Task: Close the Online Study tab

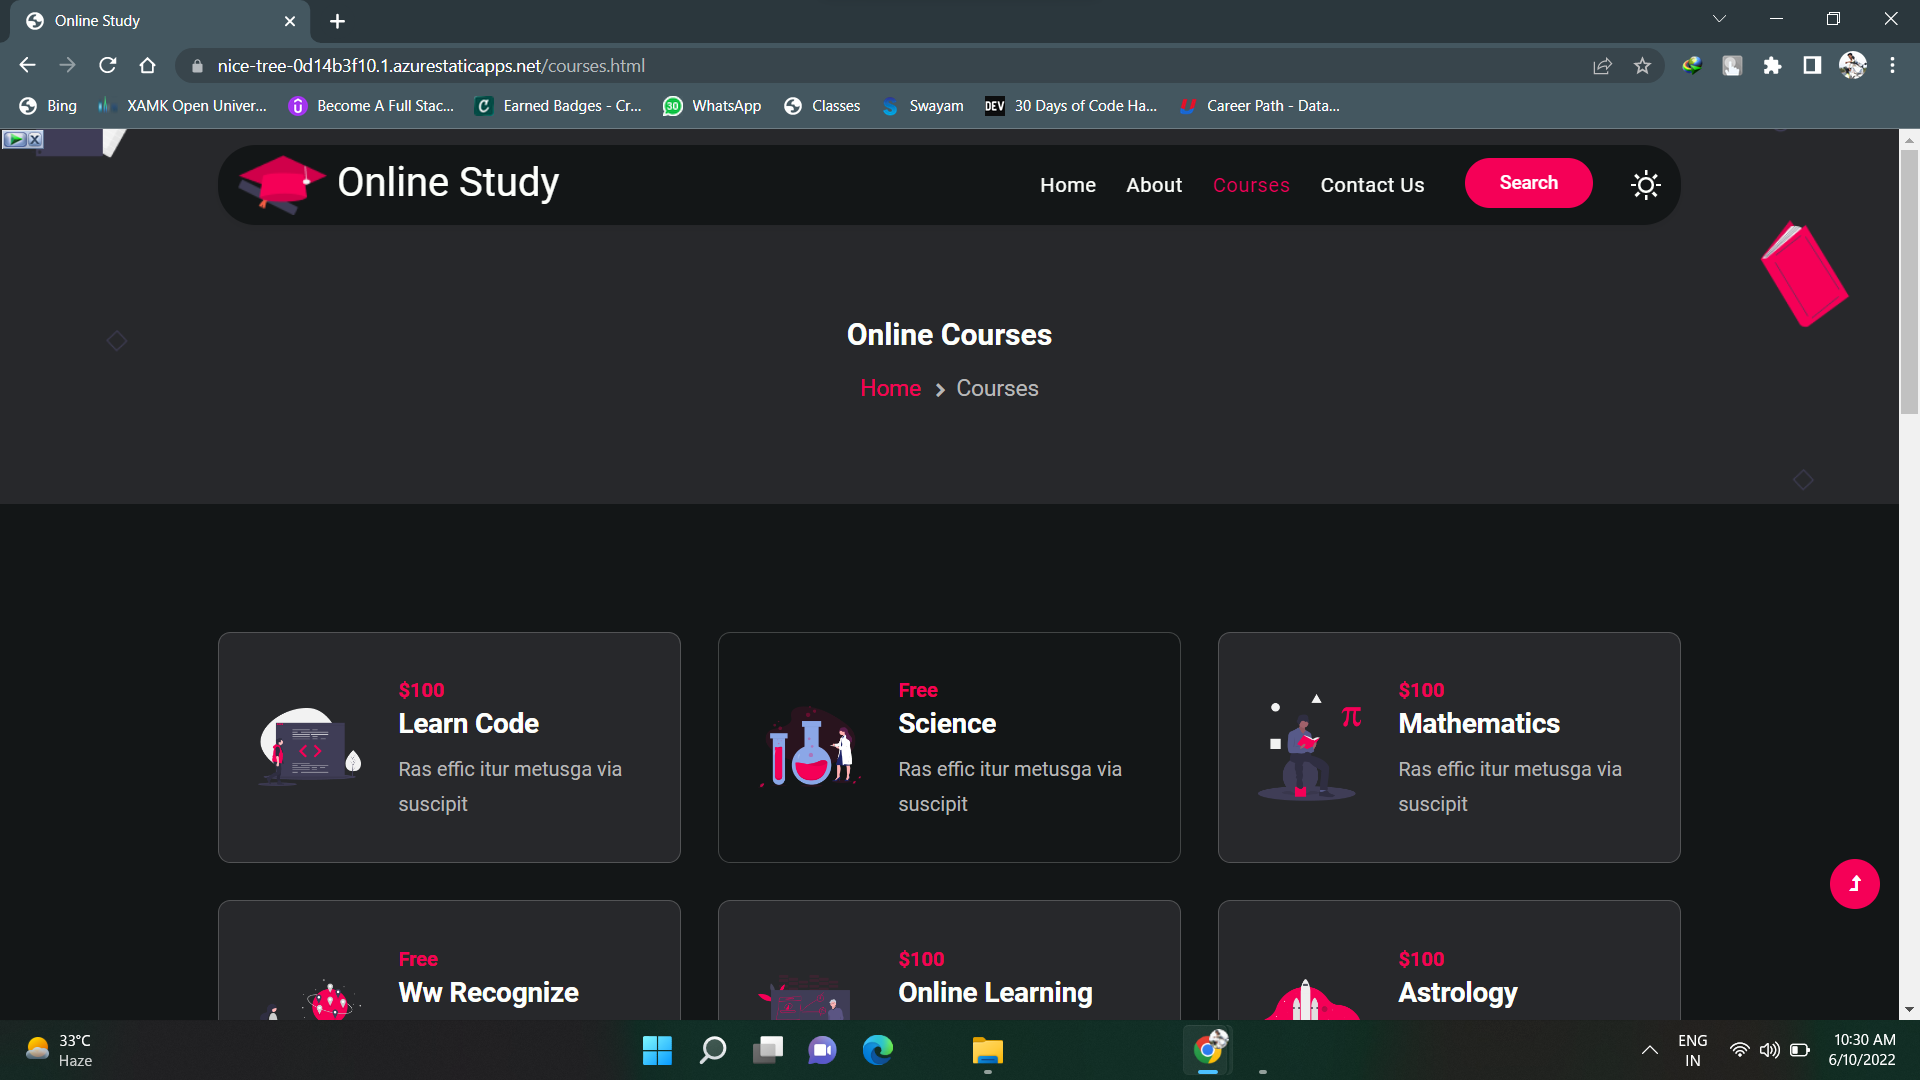Action: pyautogui.click(x=290, y=21)
